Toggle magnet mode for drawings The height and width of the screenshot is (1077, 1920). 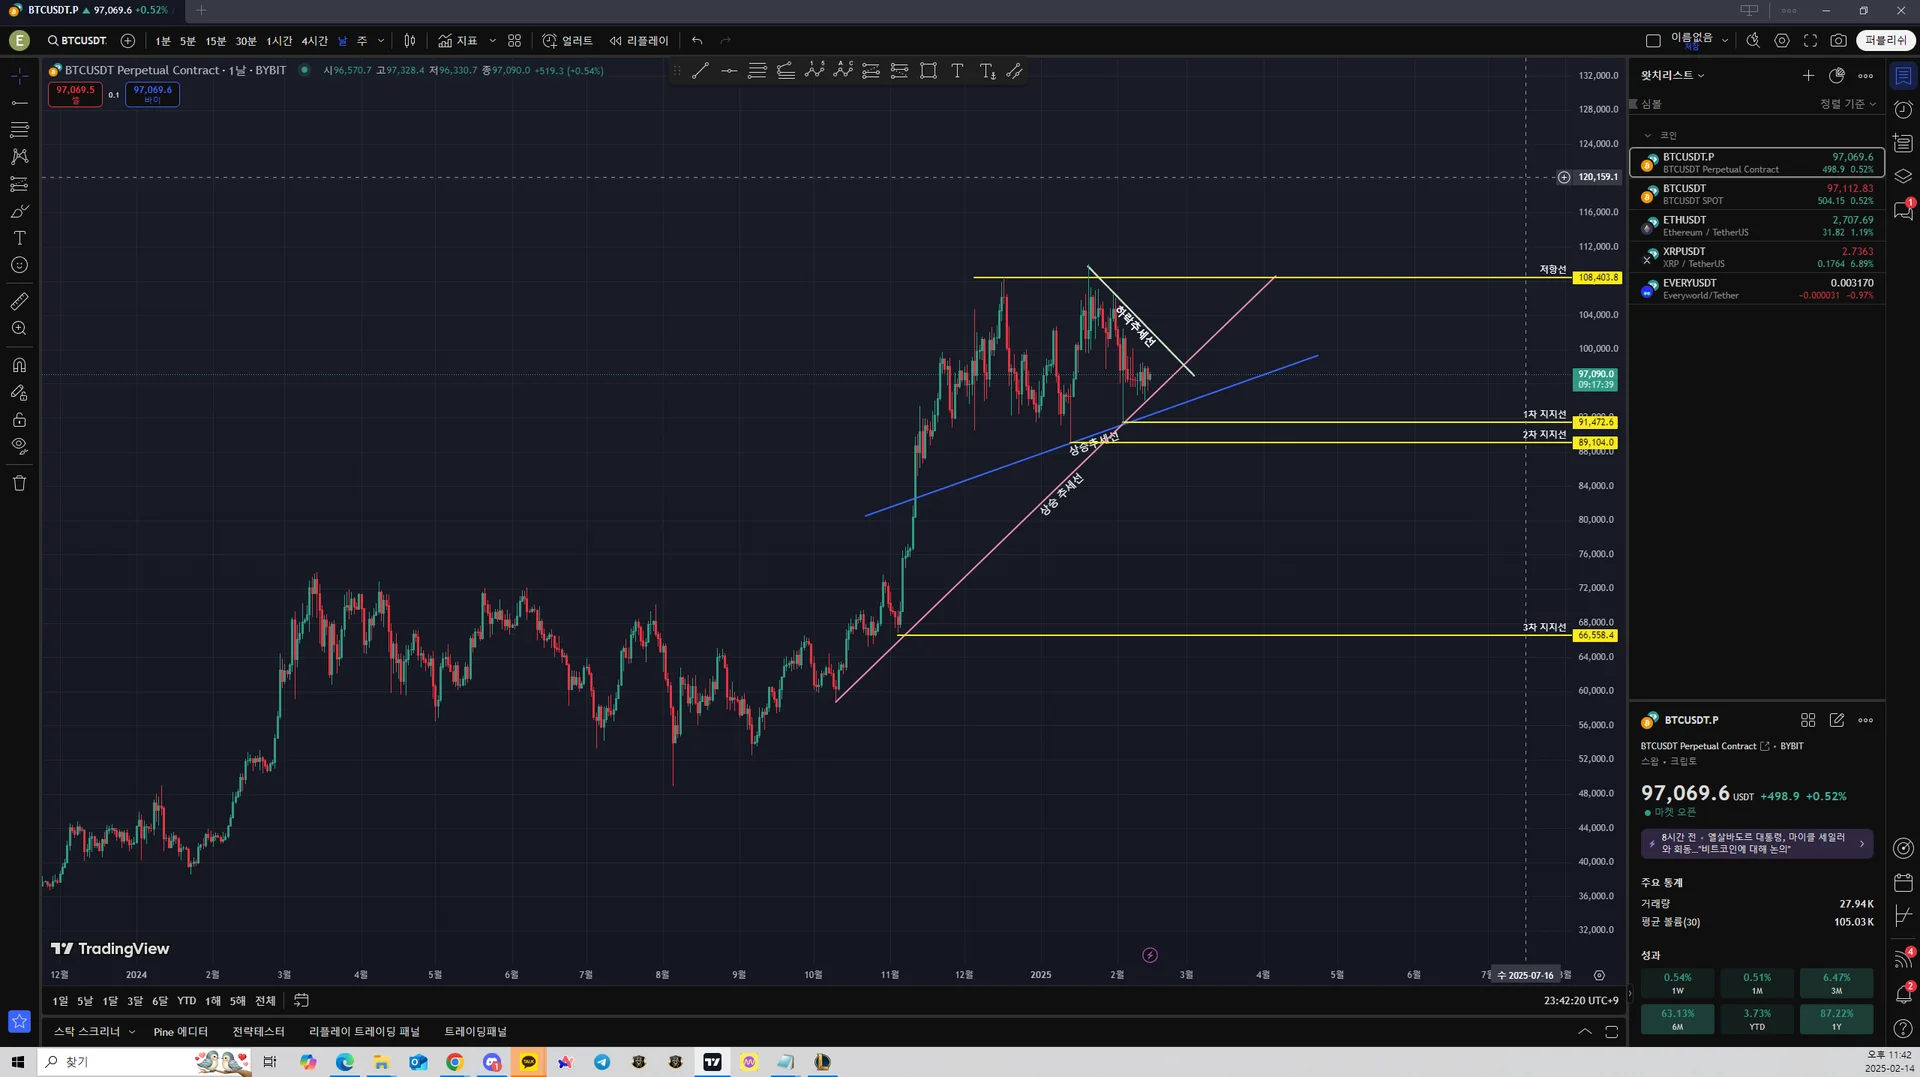19,365
